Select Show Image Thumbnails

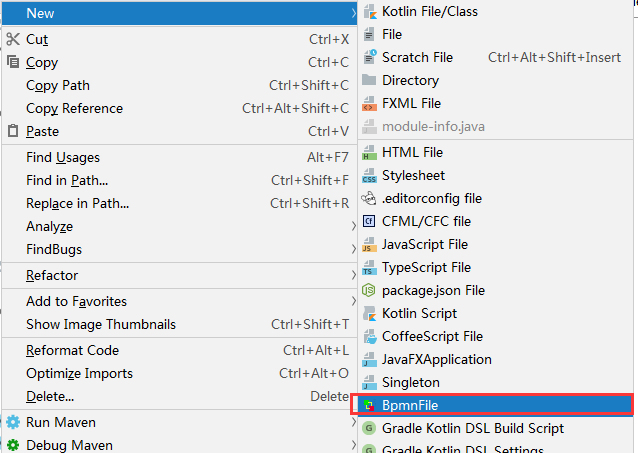pos(179,324)
